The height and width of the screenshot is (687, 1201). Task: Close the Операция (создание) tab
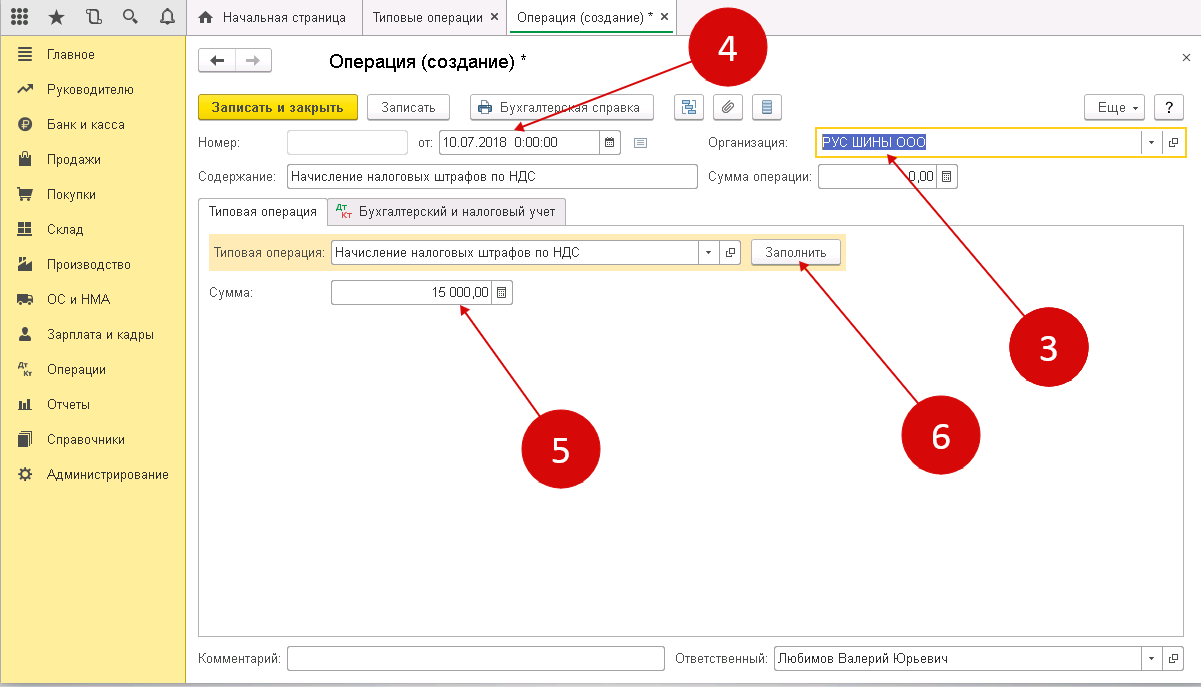click(x=666, y=18)
